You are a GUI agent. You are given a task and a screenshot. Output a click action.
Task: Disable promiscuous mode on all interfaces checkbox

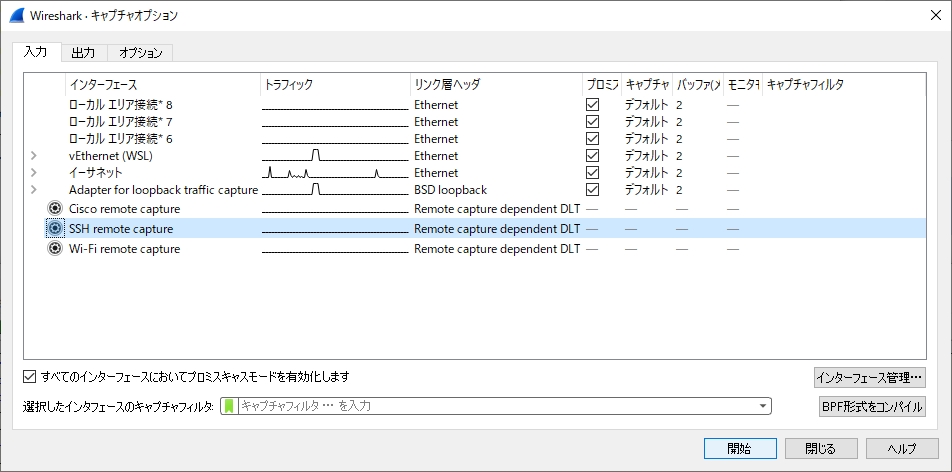coord(29,377)
